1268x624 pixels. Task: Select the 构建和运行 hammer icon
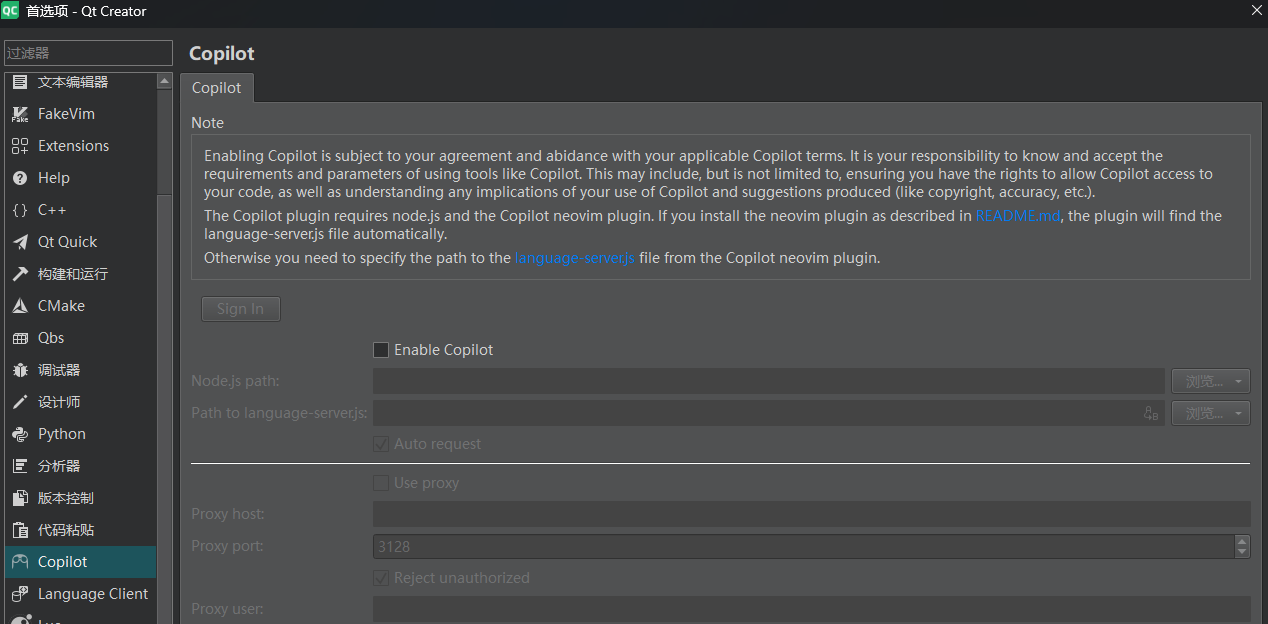pyautogui.click(x=20, y=274)
